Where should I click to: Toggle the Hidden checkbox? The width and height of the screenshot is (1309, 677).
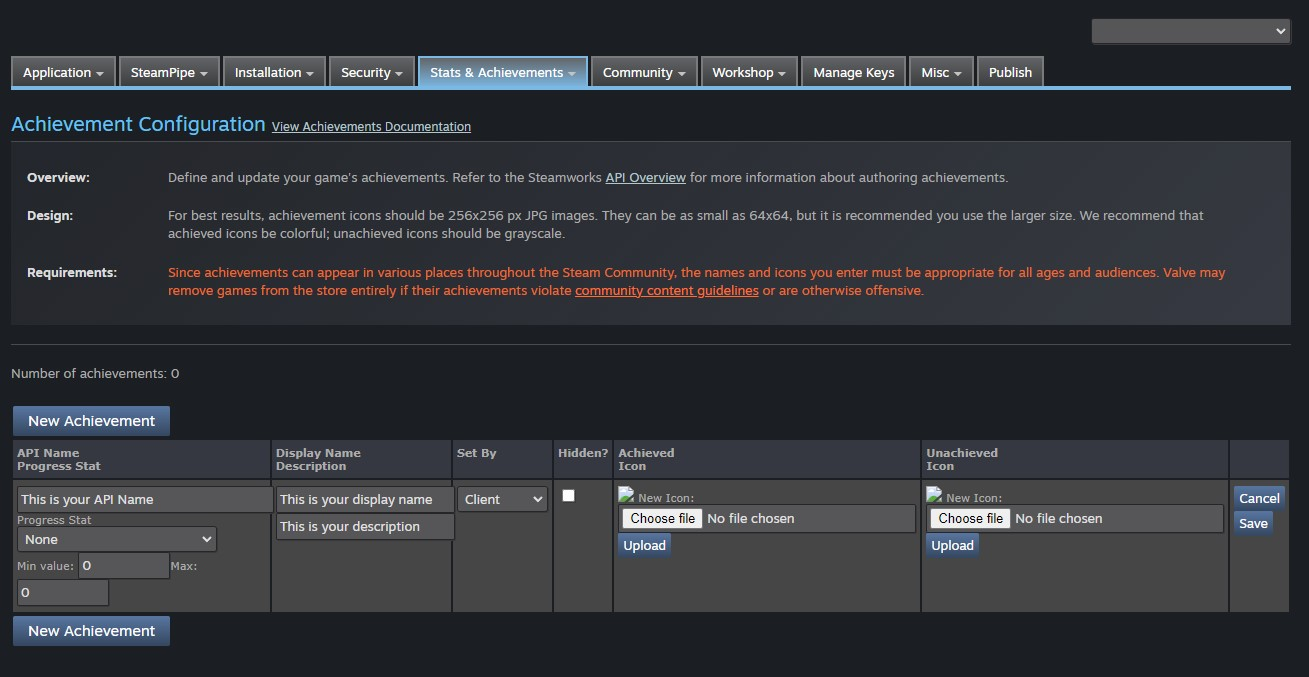pos(568,495)
